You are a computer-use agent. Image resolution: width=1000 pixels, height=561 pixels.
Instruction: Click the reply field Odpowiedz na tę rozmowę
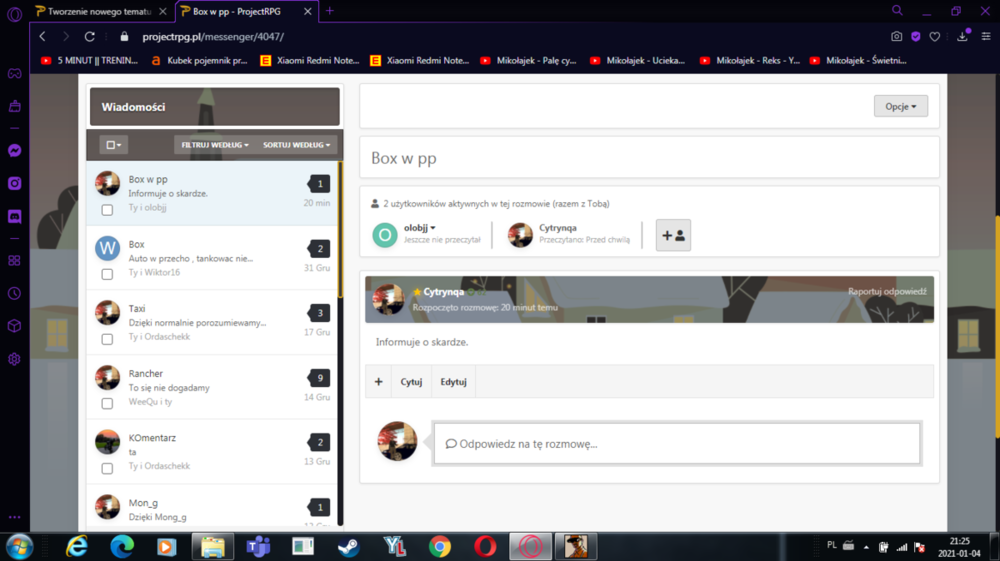677,443
